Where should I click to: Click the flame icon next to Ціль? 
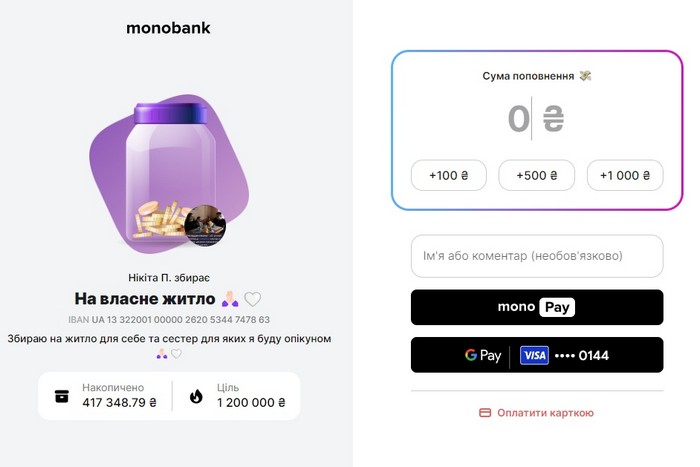[195, 396]
